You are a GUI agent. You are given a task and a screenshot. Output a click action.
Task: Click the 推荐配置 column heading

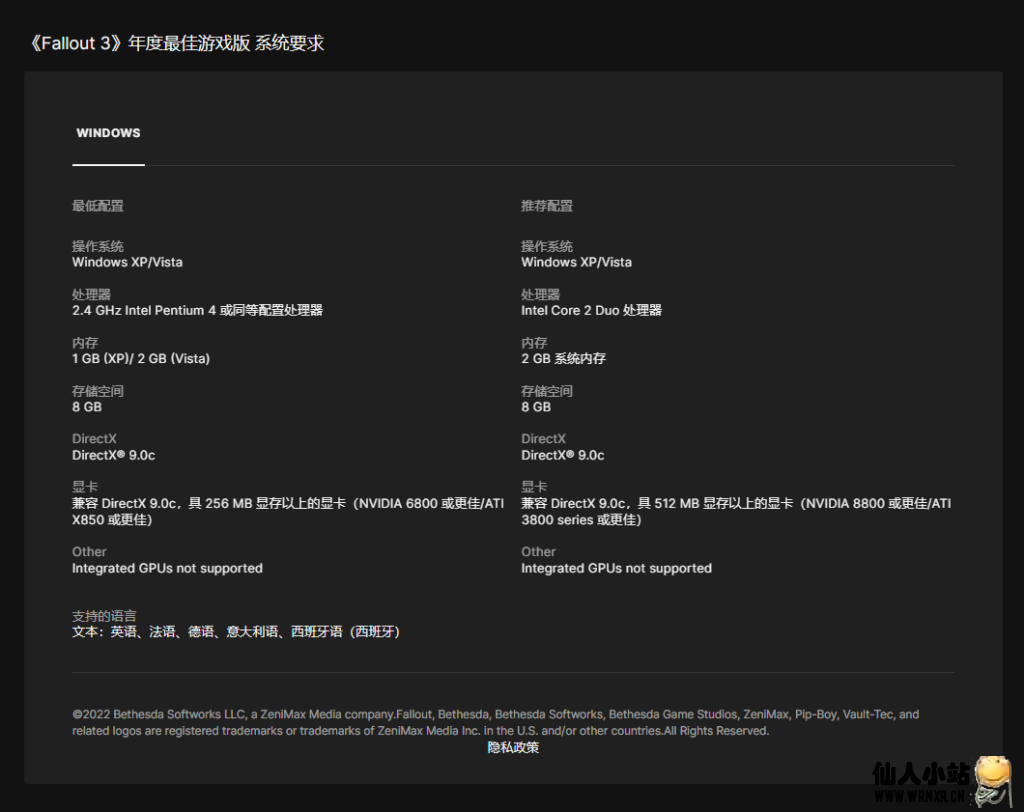[x=547, y=206]
